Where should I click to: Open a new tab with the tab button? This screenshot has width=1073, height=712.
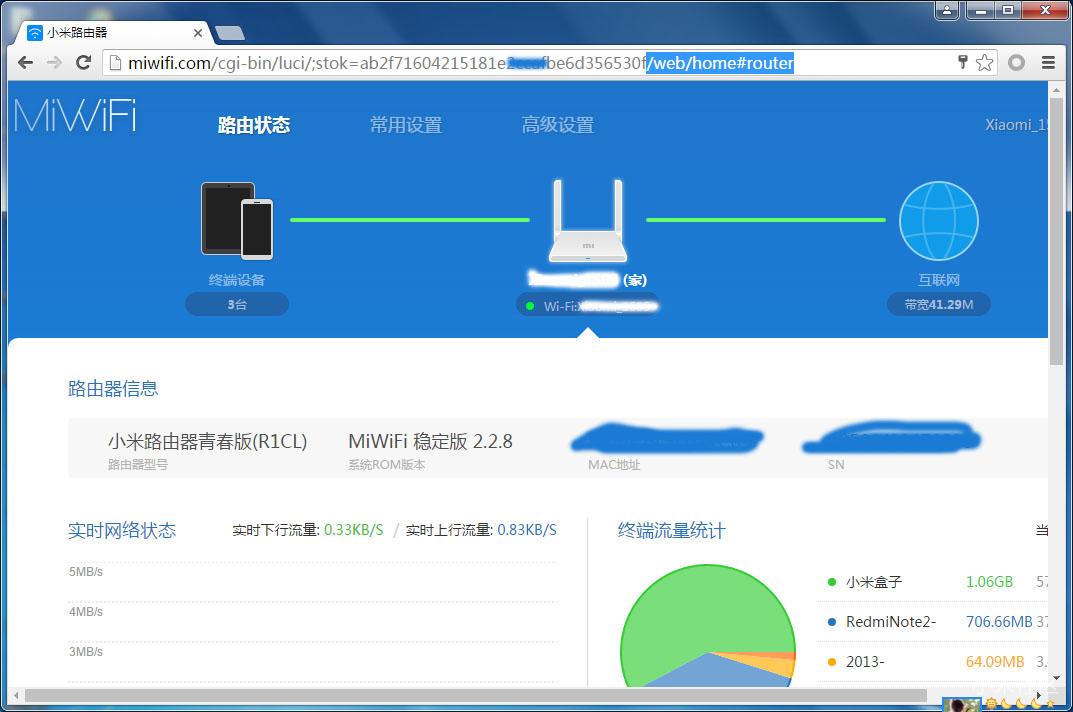pos(229,33)
